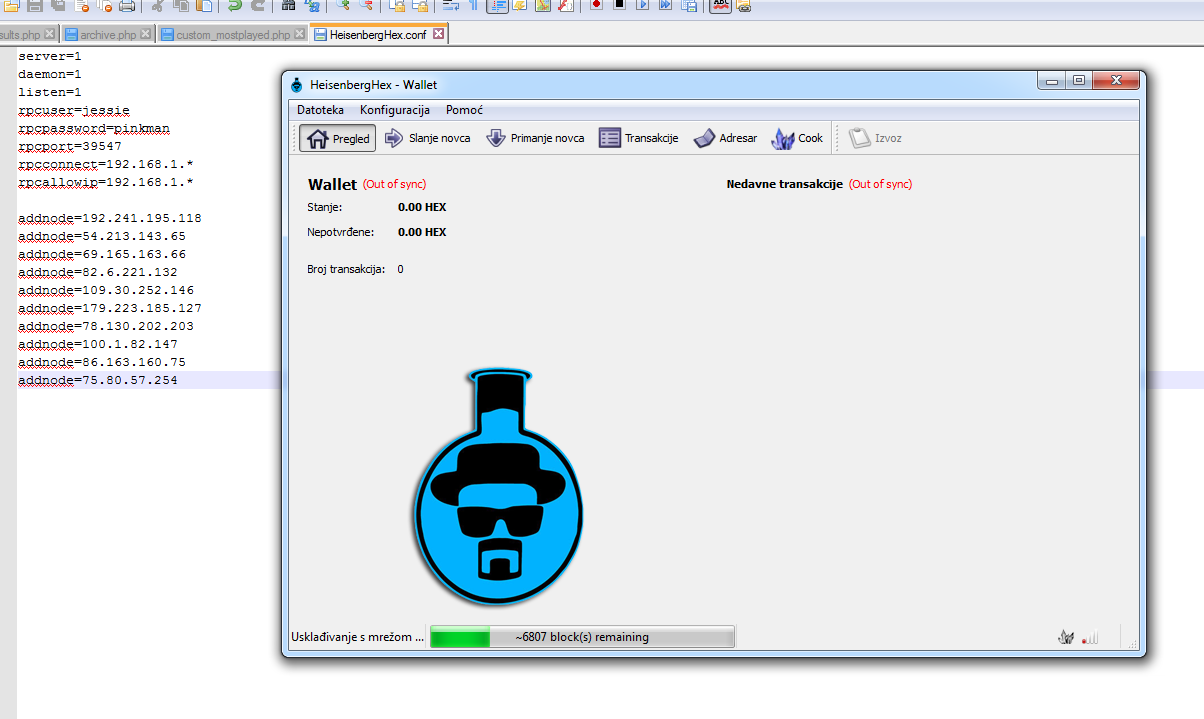Click the line rpcport=39547
Viewport: 1204px width, 719px height.
tap(70, 147)
